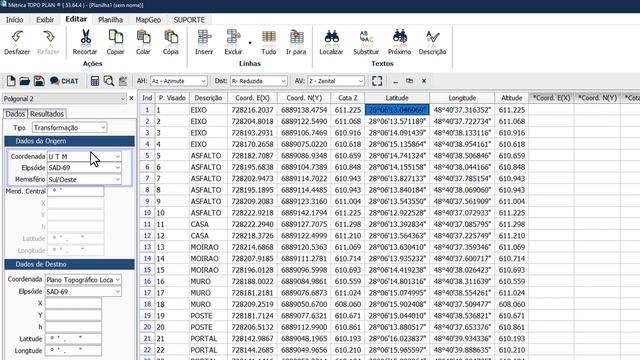The height and width of the screenshot is (360, 640).
Task: Open Localizar binoculars tool
Action: (x=331, y=37)
